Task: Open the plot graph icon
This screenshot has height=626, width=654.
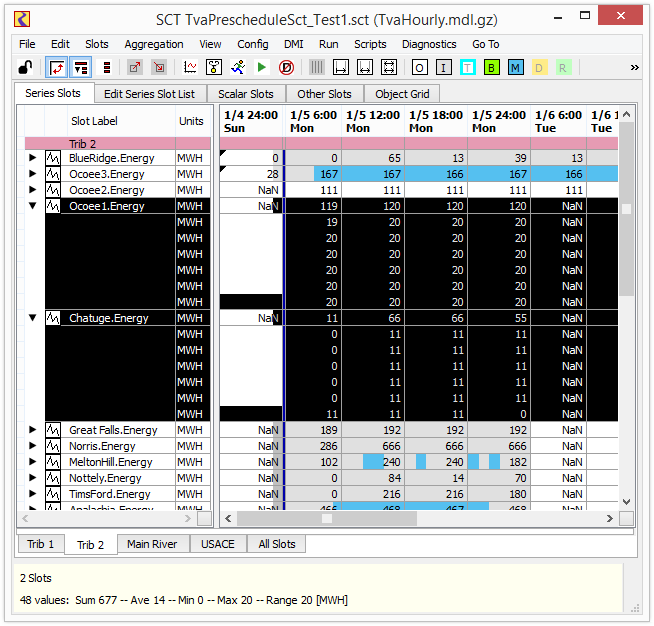Action: [x=190, y=67]
